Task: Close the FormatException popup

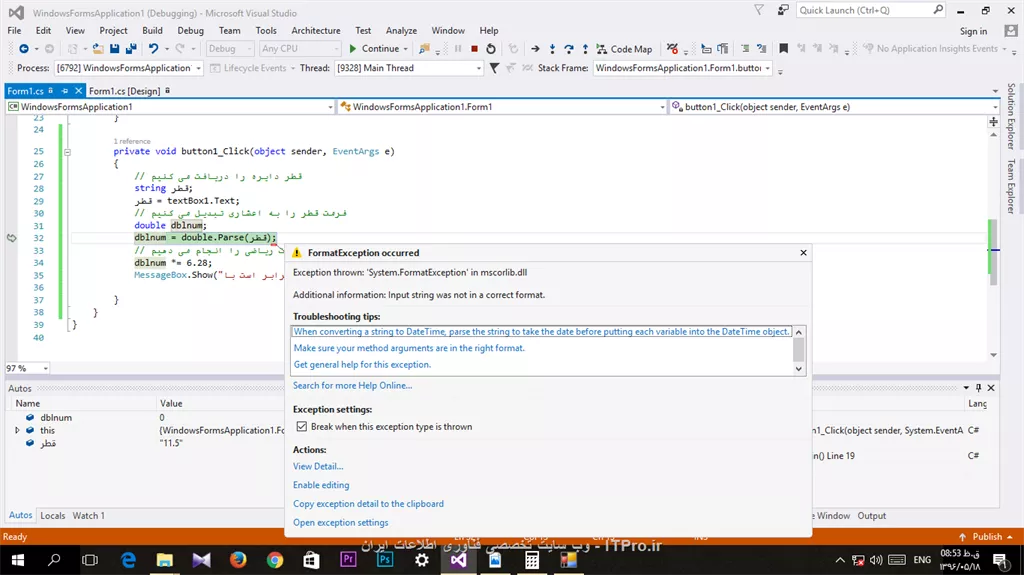Action: (803, 253)
